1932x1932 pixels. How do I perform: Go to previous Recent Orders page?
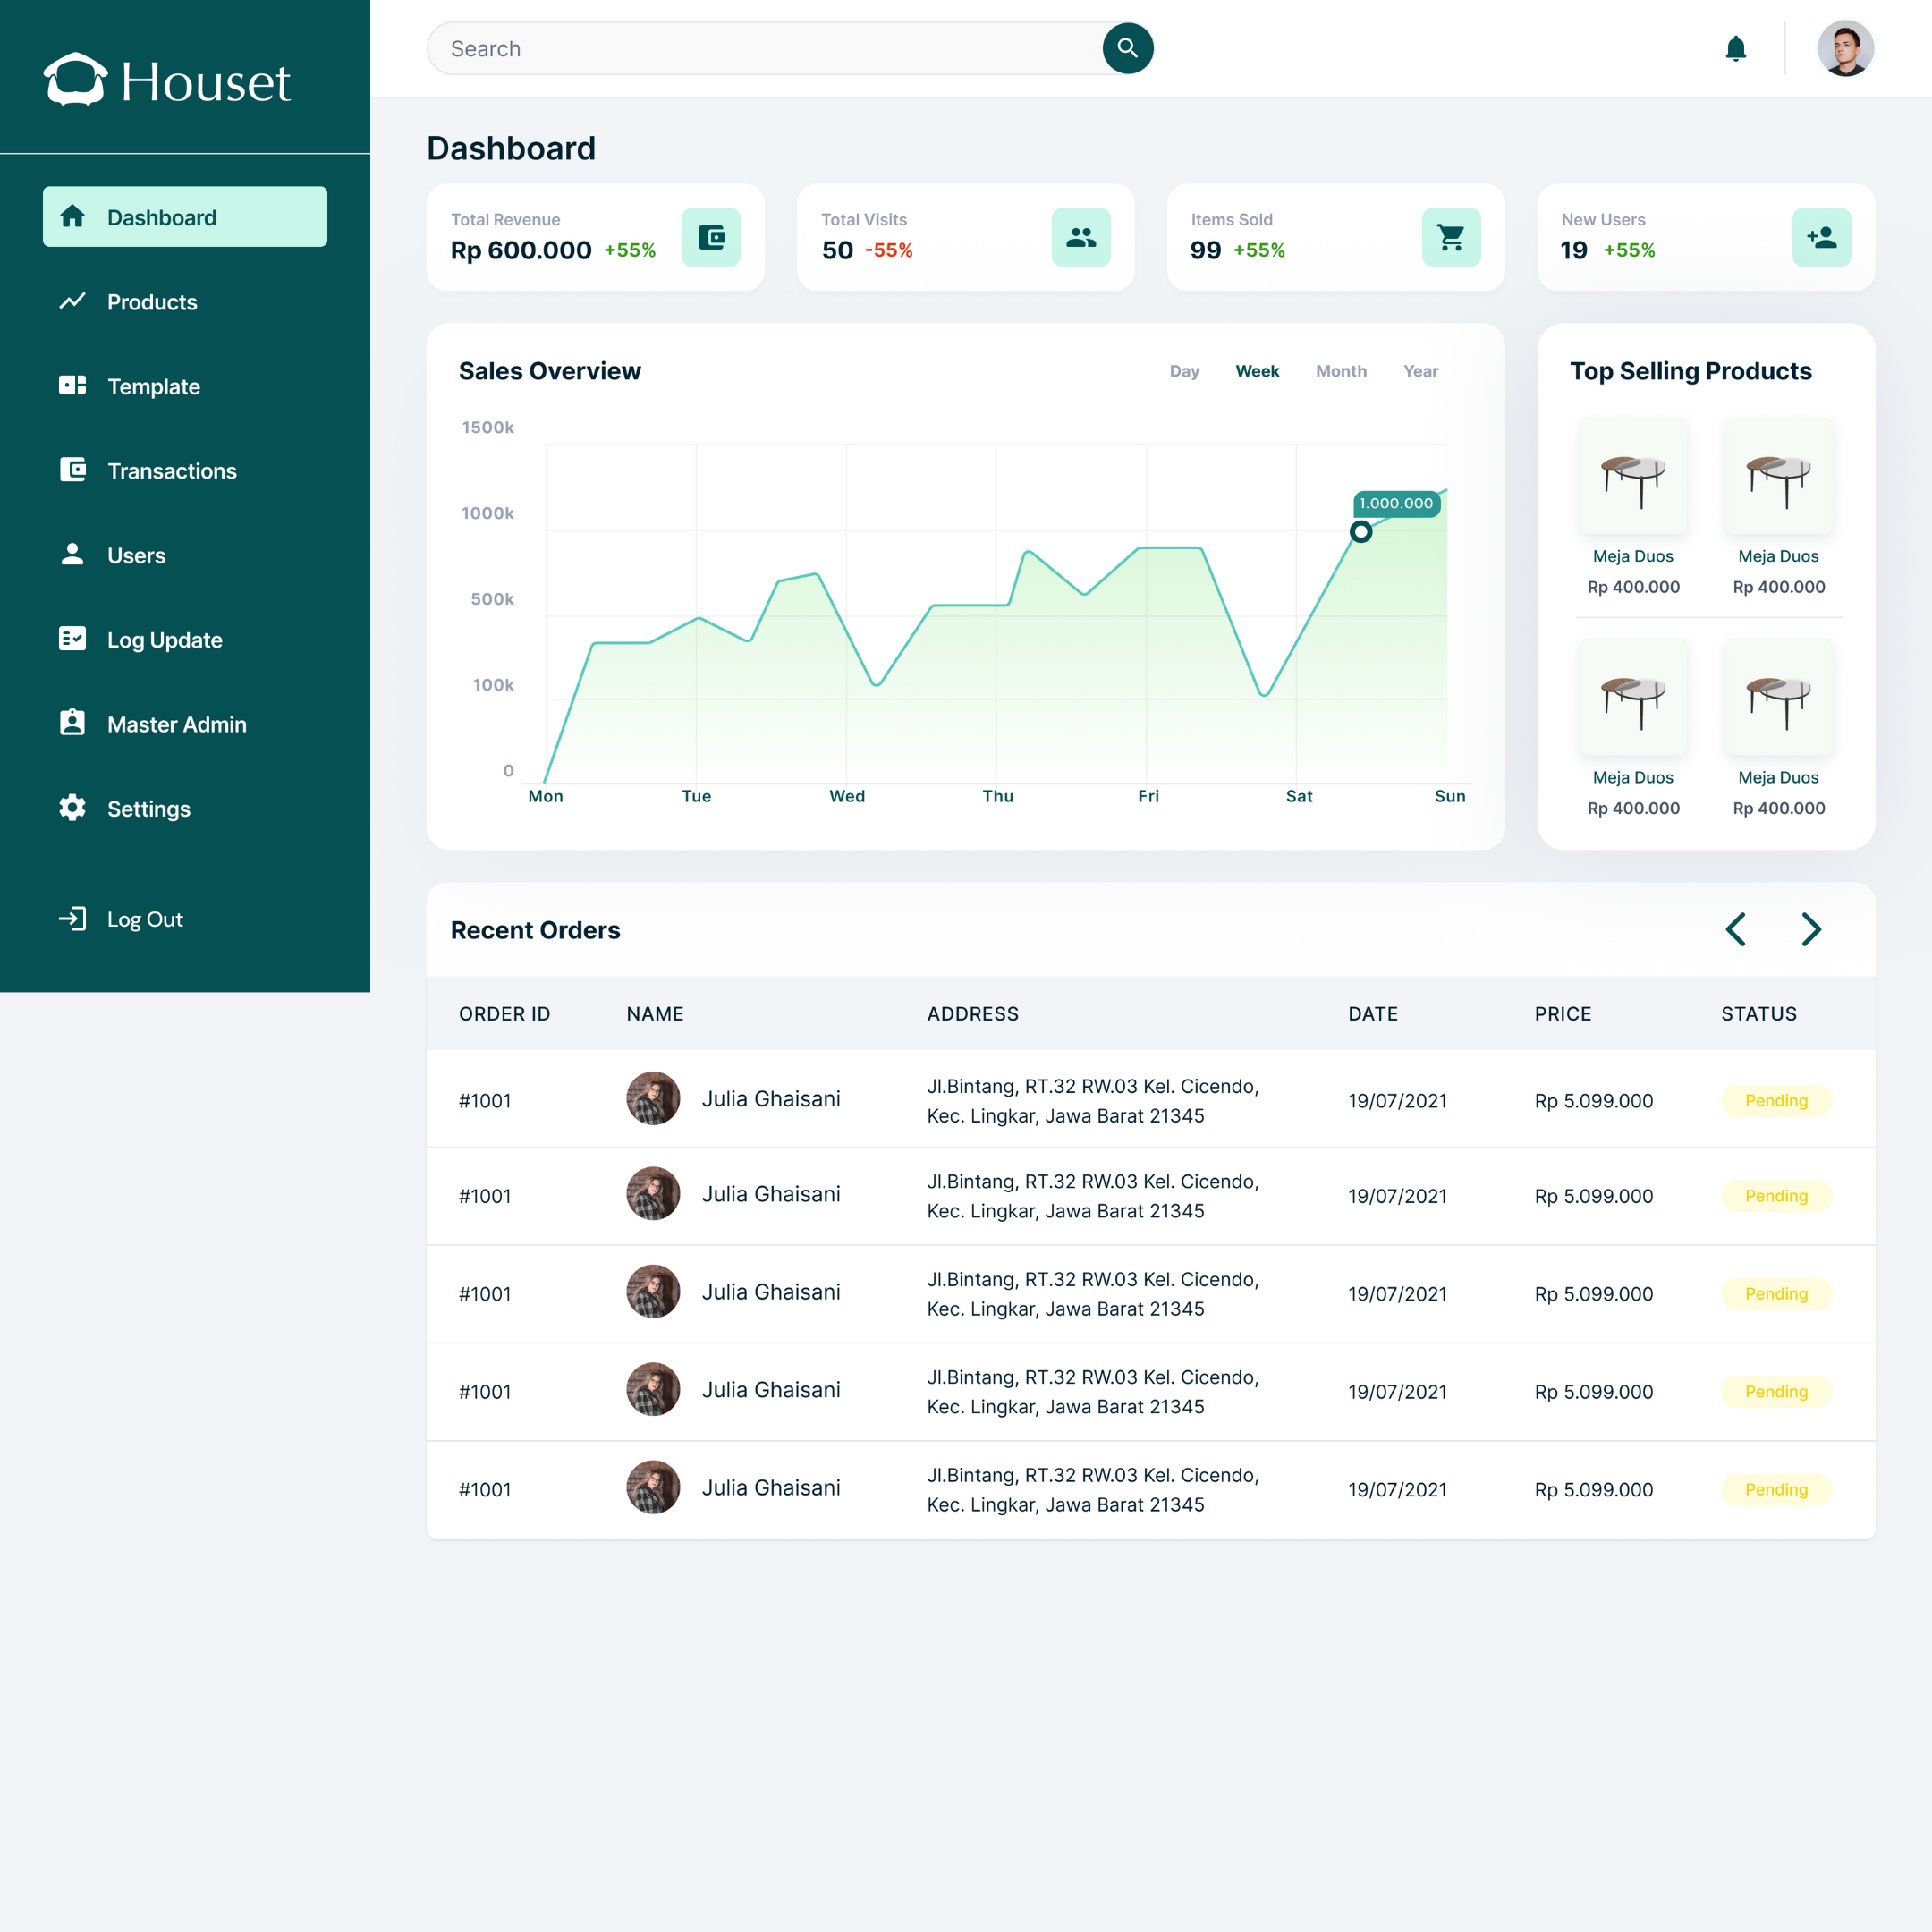[x=1736, y=929]
